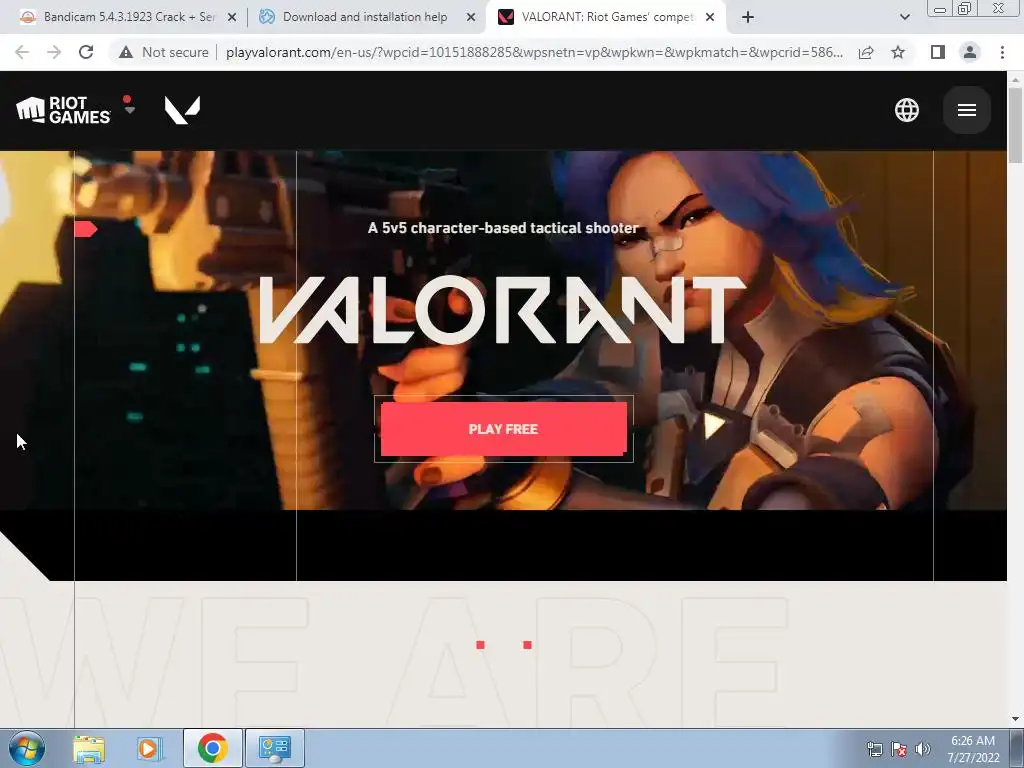The height and width of the screenshot is (768, 1024).
Task: Share this page icon
Action: click(866, 52)
